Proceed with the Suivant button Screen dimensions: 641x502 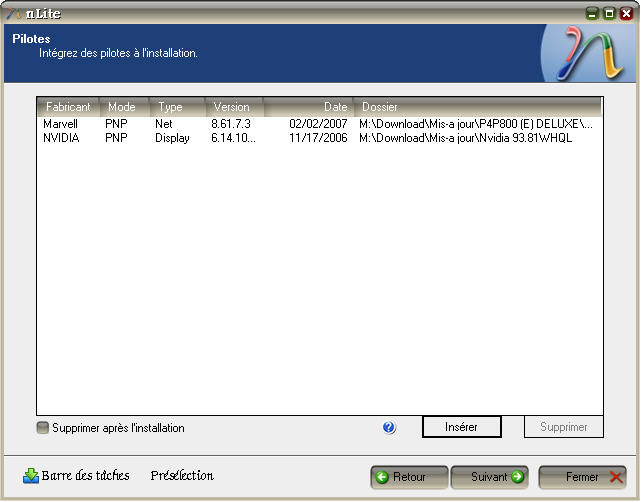tap(490, 477)
